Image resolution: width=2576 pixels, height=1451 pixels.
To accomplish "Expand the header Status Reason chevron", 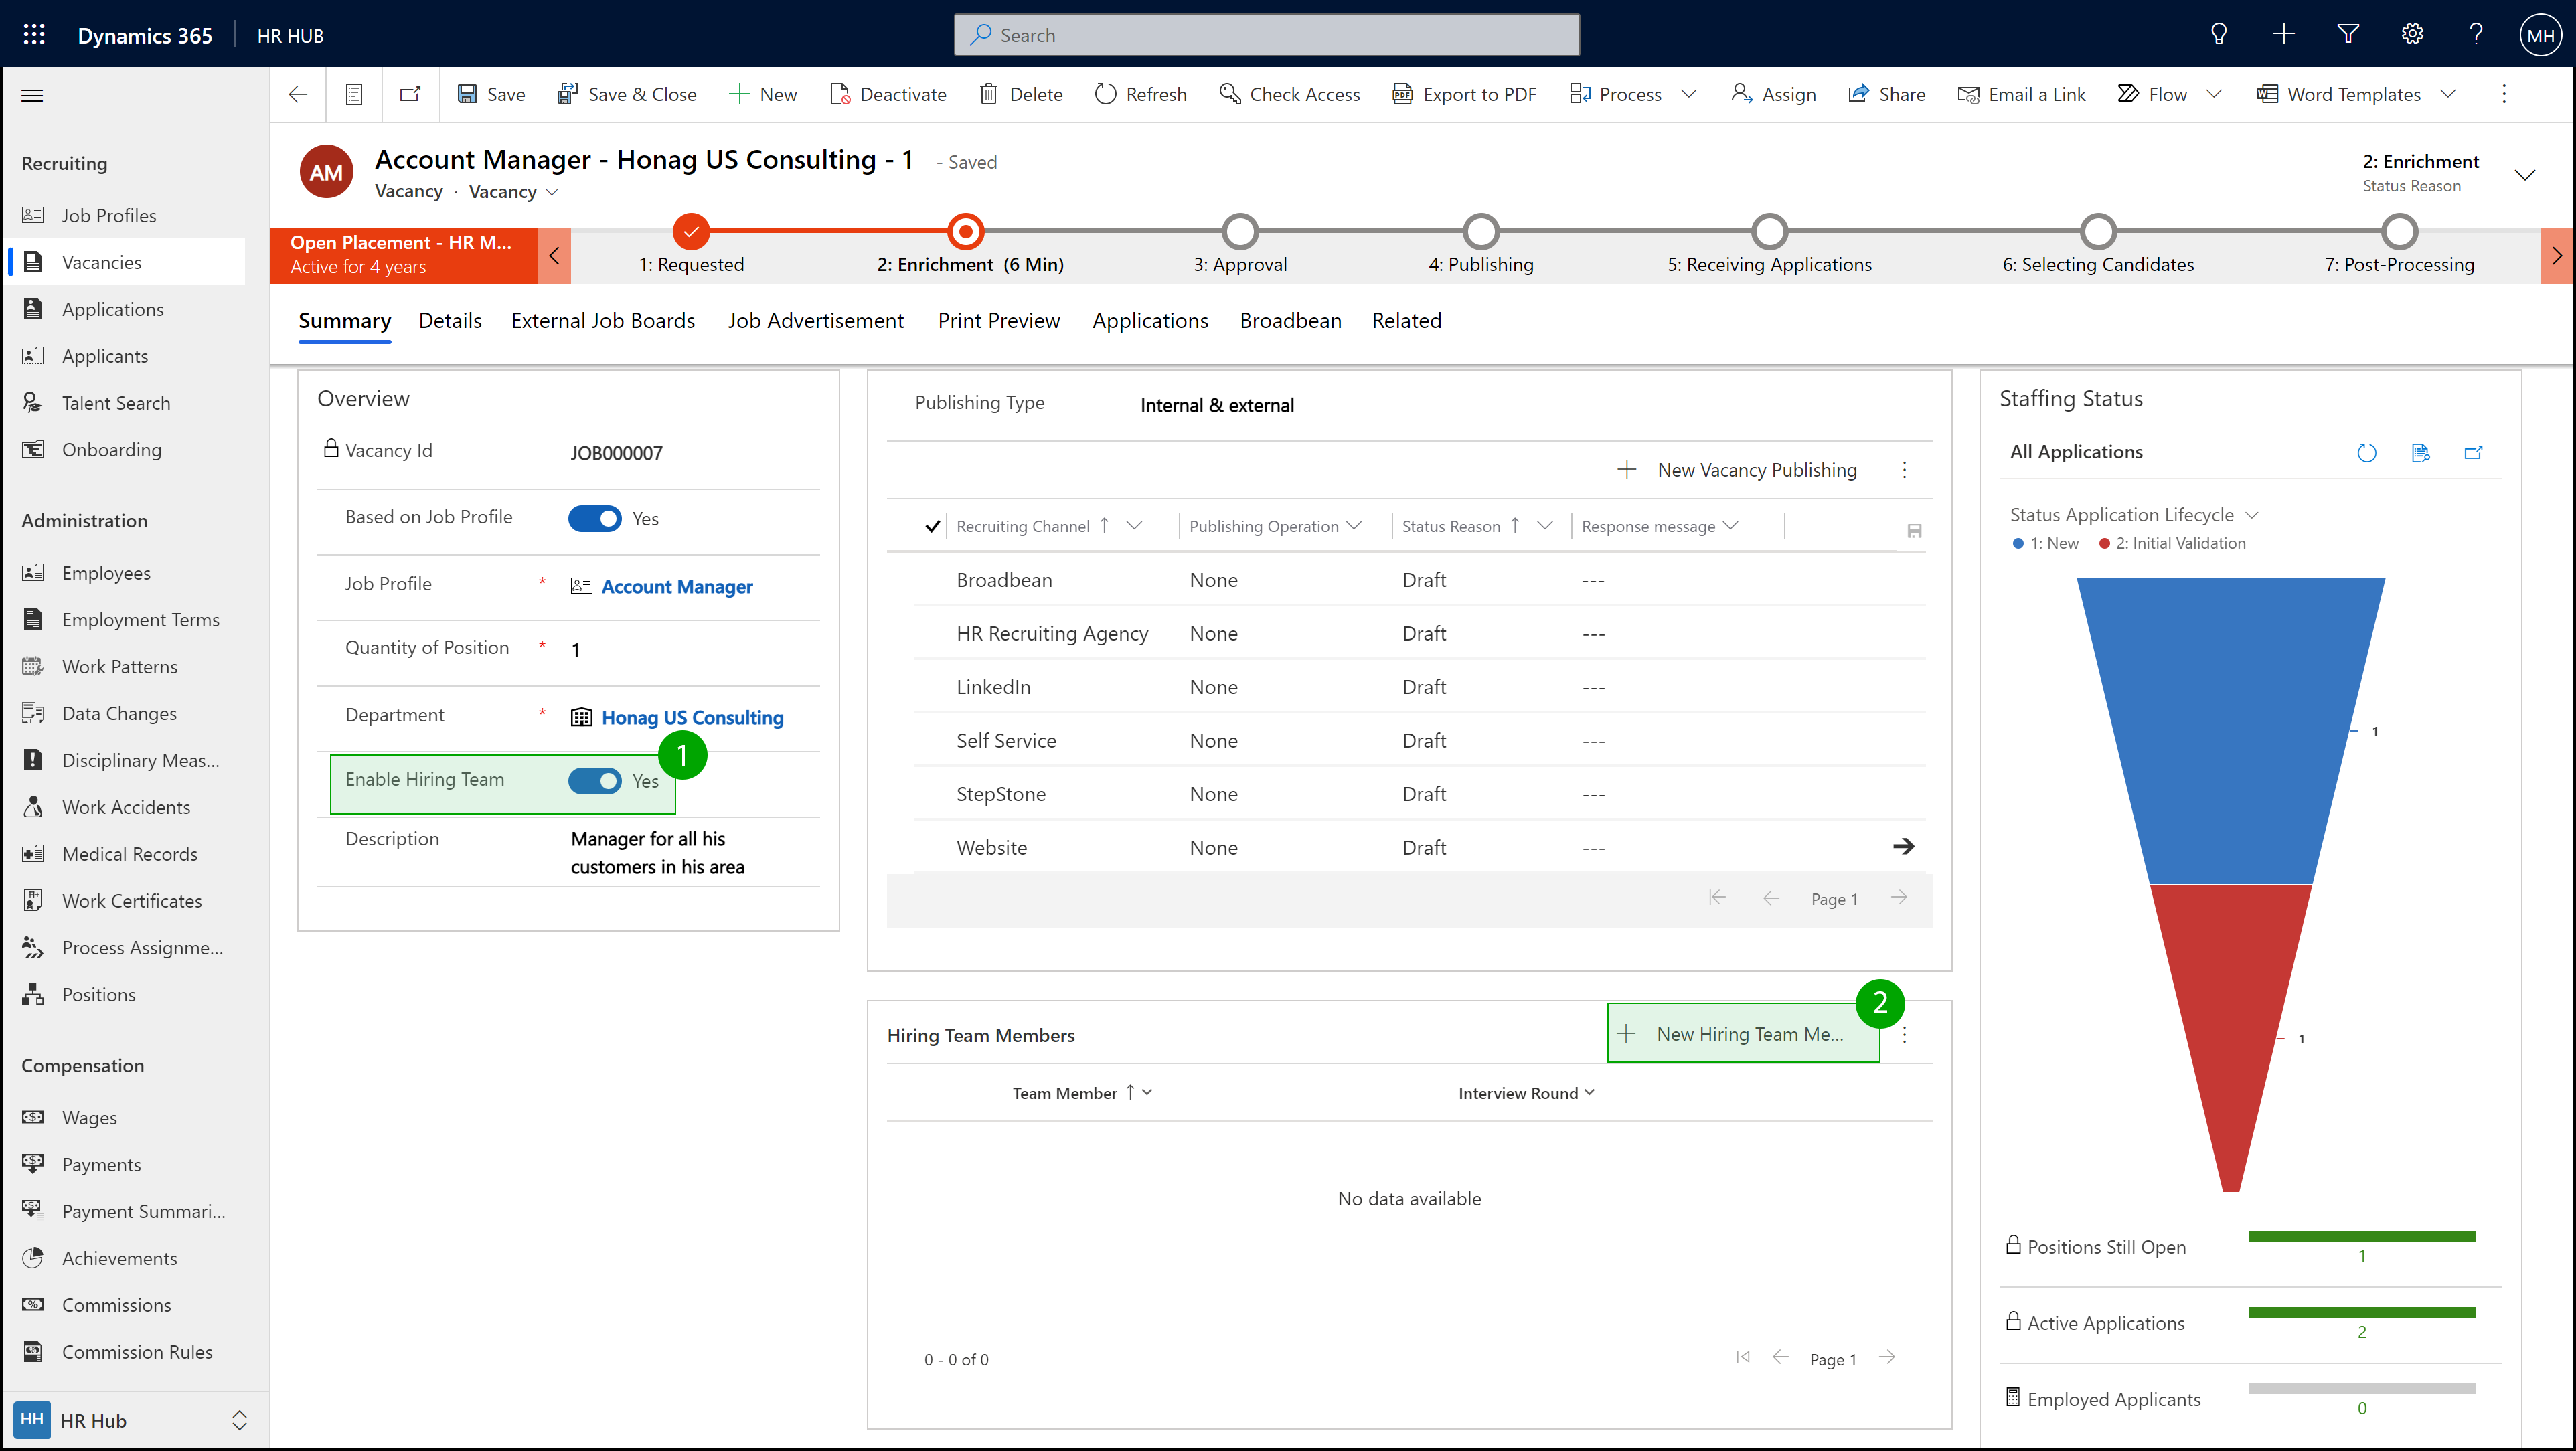I will (2525, 175).
